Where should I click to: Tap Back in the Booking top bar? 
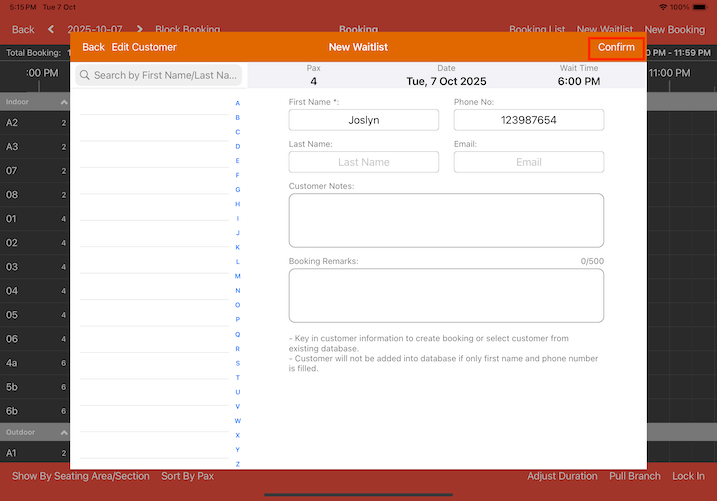tap(23, 30)
